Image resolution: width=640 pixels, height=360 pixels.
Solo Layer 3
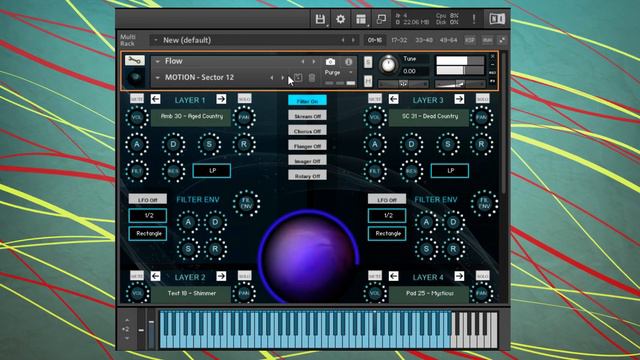[x=482, y=99]
